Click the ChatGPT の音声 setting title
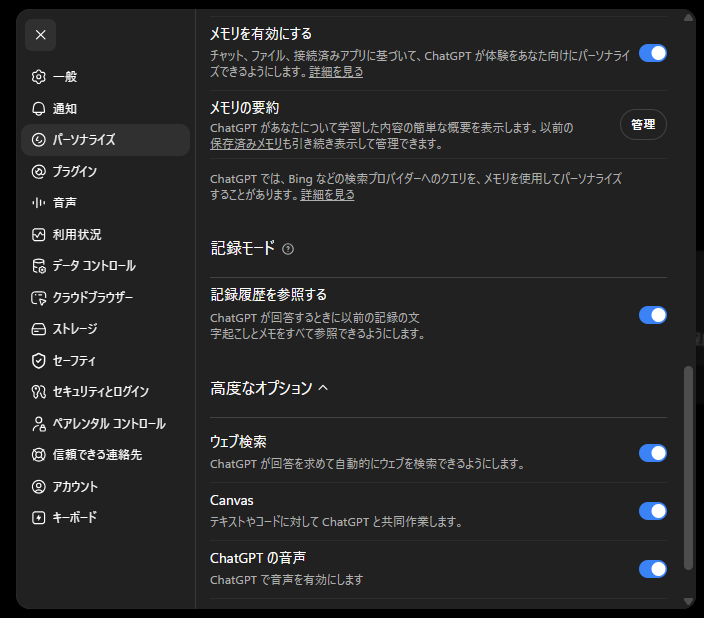 [258, 558]
